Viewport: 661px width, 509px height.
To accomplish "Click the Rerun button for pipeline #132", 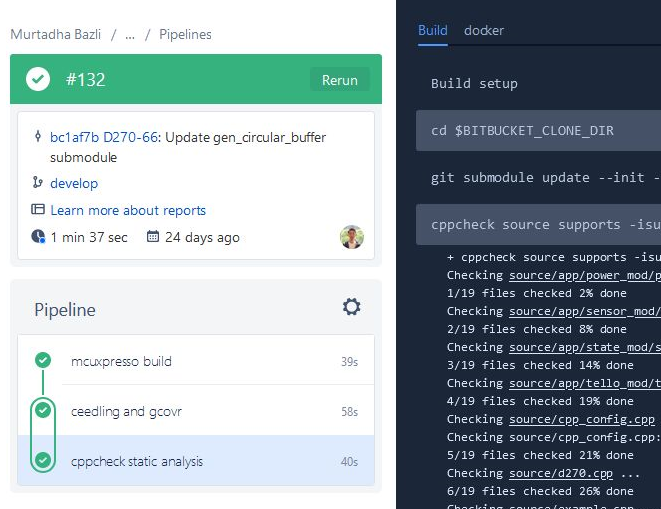I will click(340, 80).
